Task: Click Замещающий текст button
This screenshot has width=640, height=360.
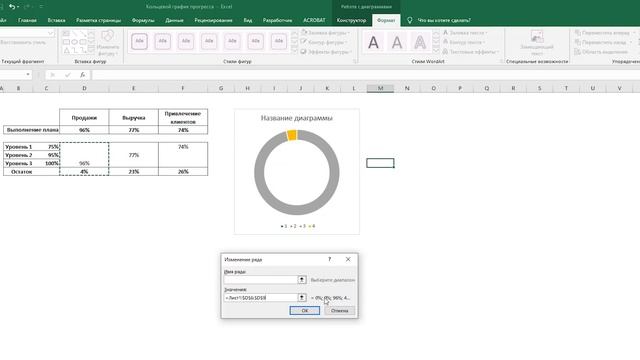Action: click(537, 43)
